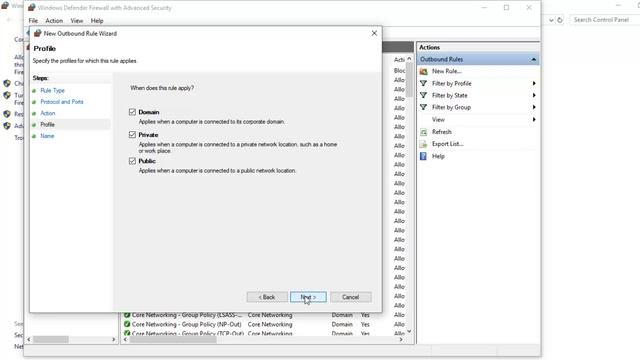This screenshot has height=360, width=640.
Task: Click scroll down arrow of rules list
Action: 409,331
